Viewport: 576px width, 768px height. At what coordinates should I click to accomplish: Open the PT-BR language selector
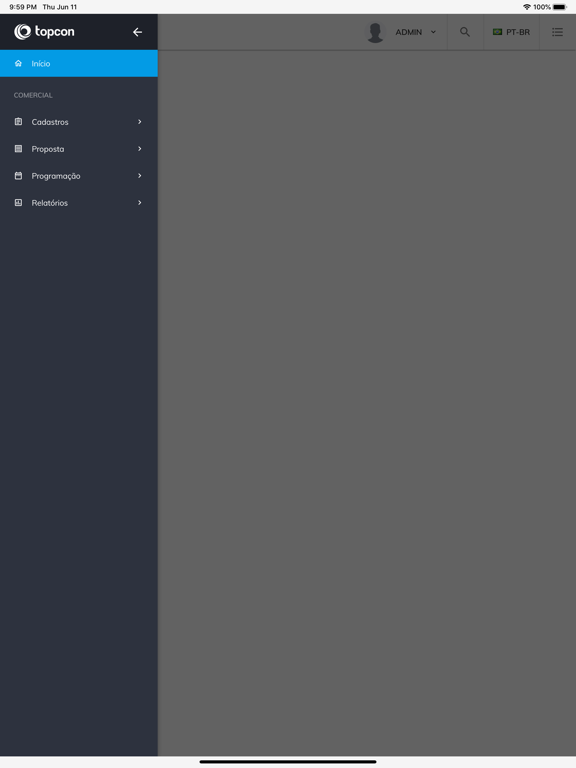click(511, 32)
